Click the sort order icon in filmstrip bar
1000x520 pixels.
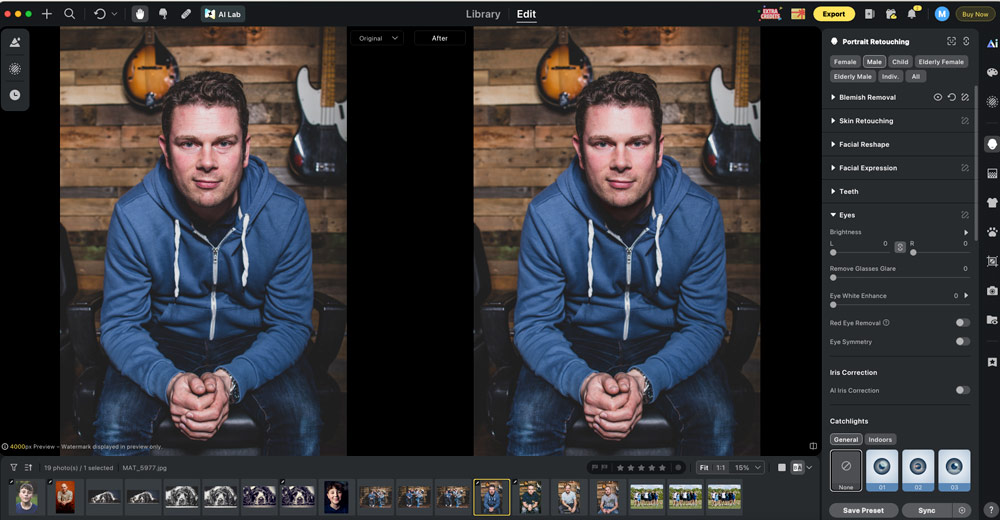[28, 468]
